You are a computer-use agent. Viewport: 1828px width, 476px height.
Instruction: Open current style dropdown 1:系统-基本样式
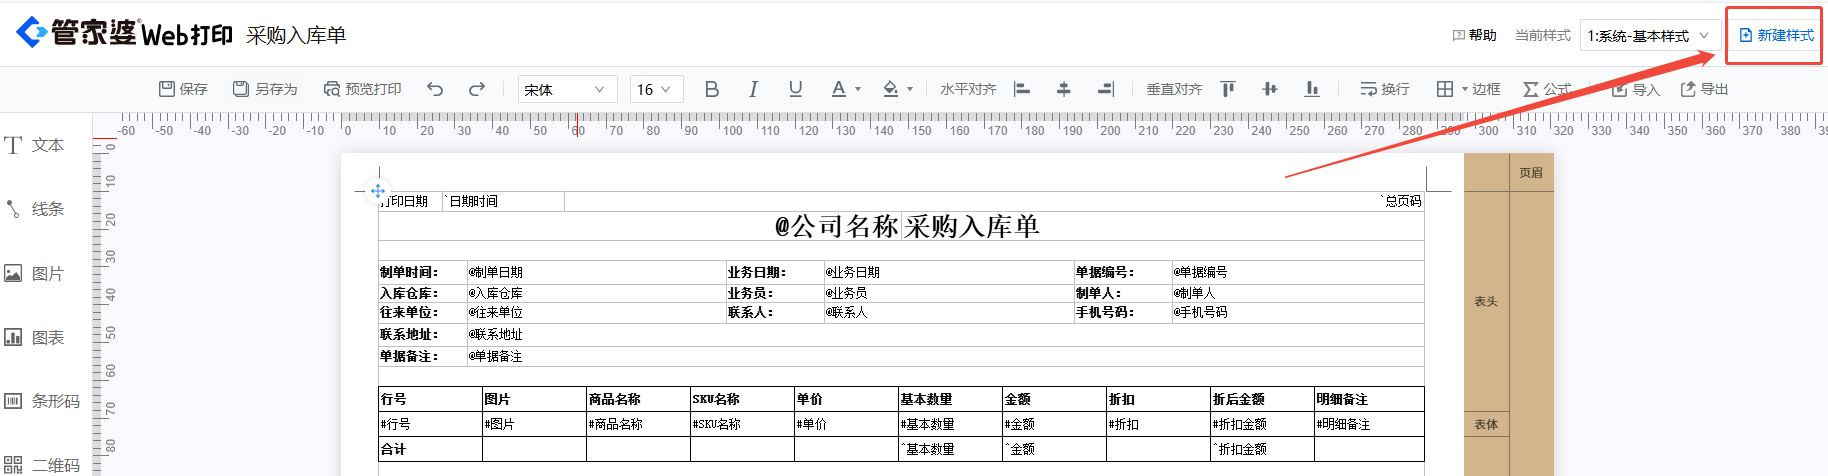pyautogui.click(x=1649, y=35)
